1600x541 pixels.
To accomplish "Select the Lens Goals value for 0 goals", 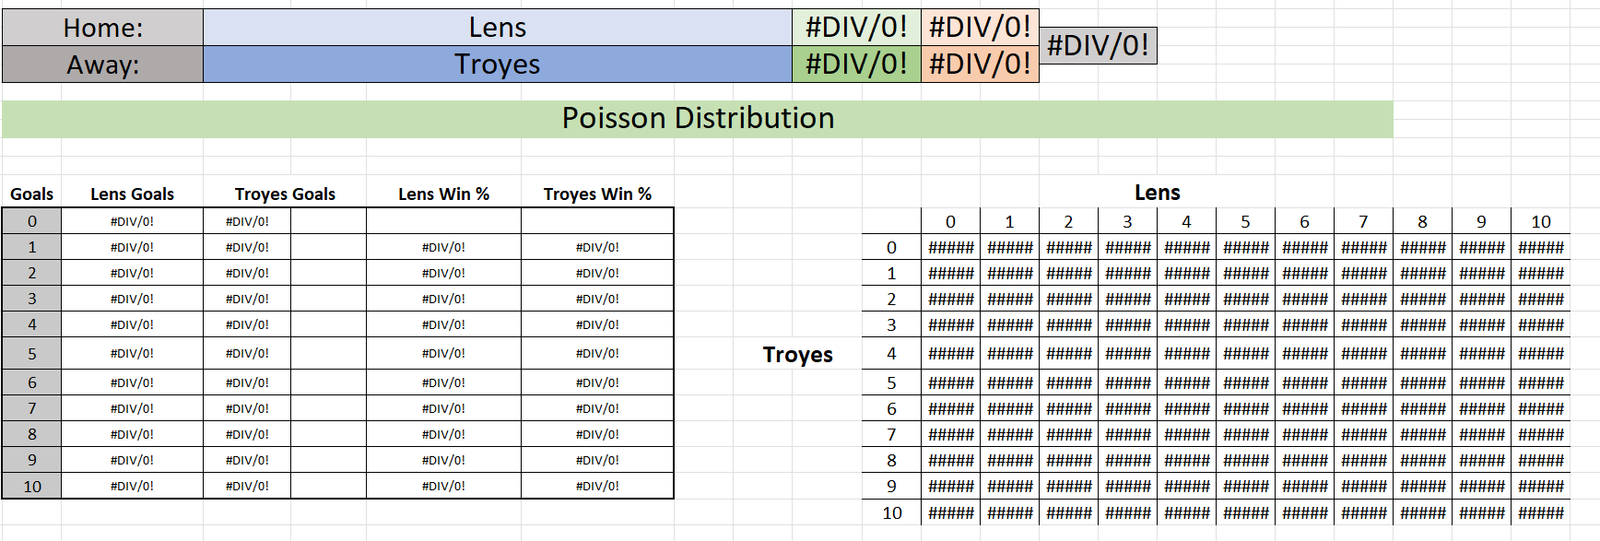I will (132, 221).
